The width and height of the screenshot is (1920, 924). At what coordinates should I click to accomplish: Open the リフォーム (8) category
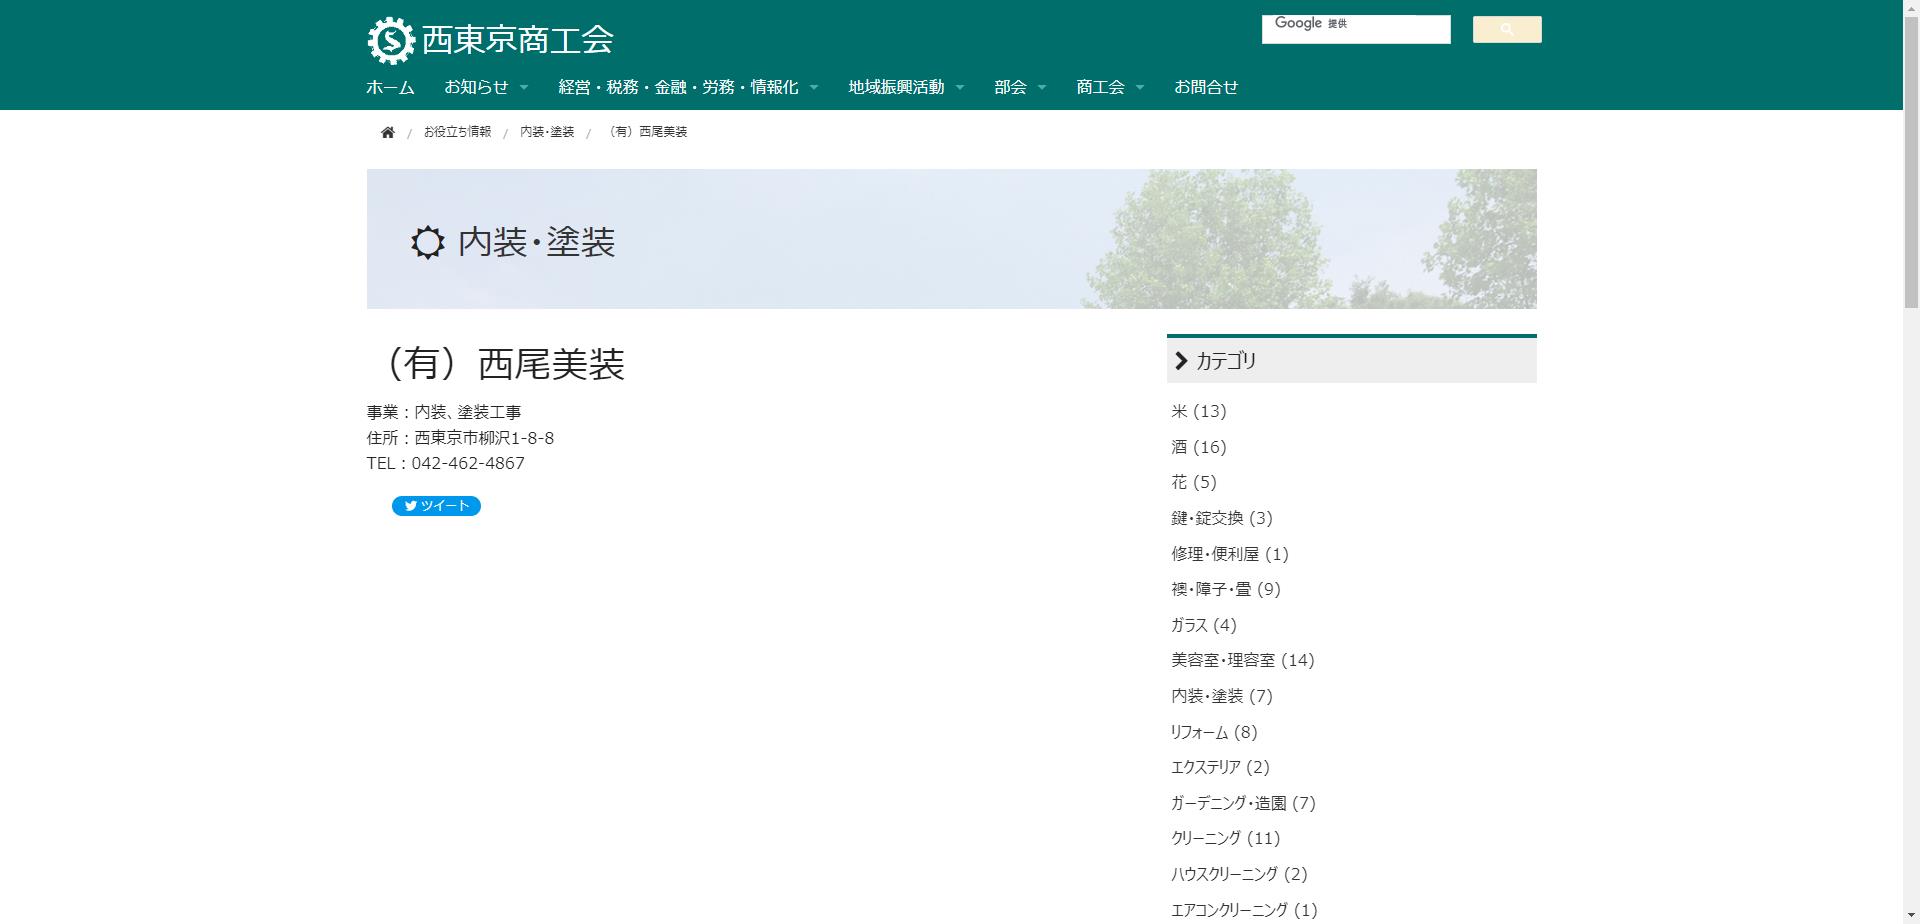[x=1214, y=732]
